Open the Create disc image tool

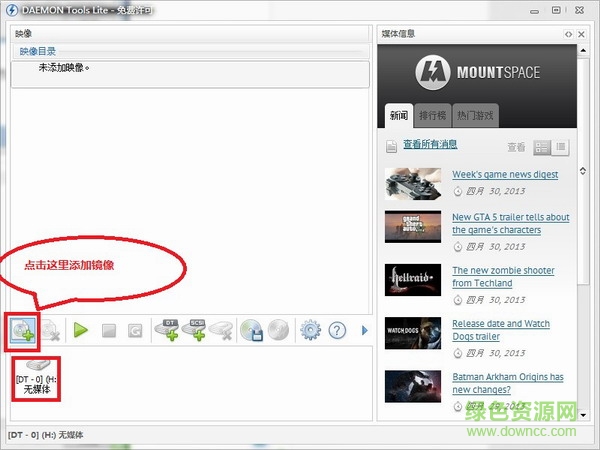tap(252, 330)
